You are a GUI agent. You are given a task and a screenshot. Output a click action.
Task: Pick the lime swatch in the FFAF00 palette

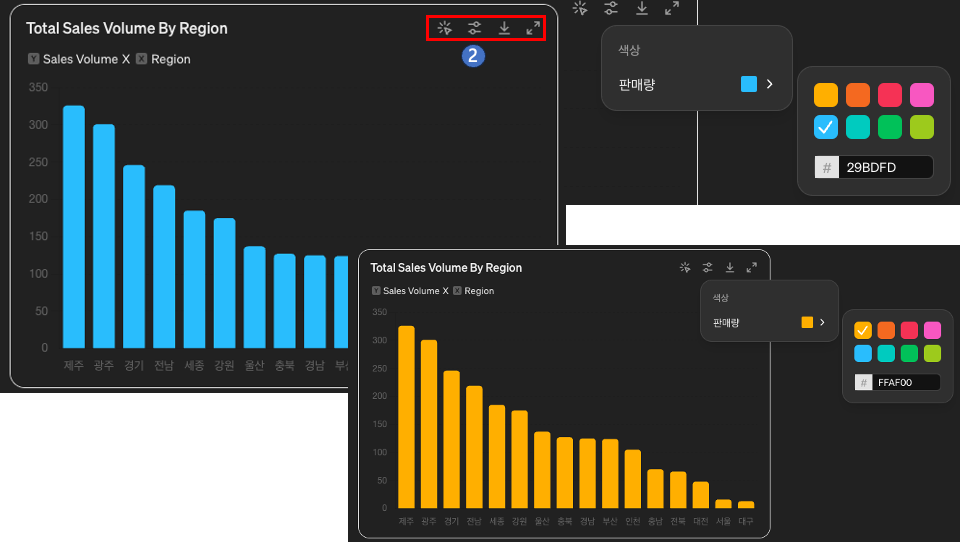coord(932,353)
